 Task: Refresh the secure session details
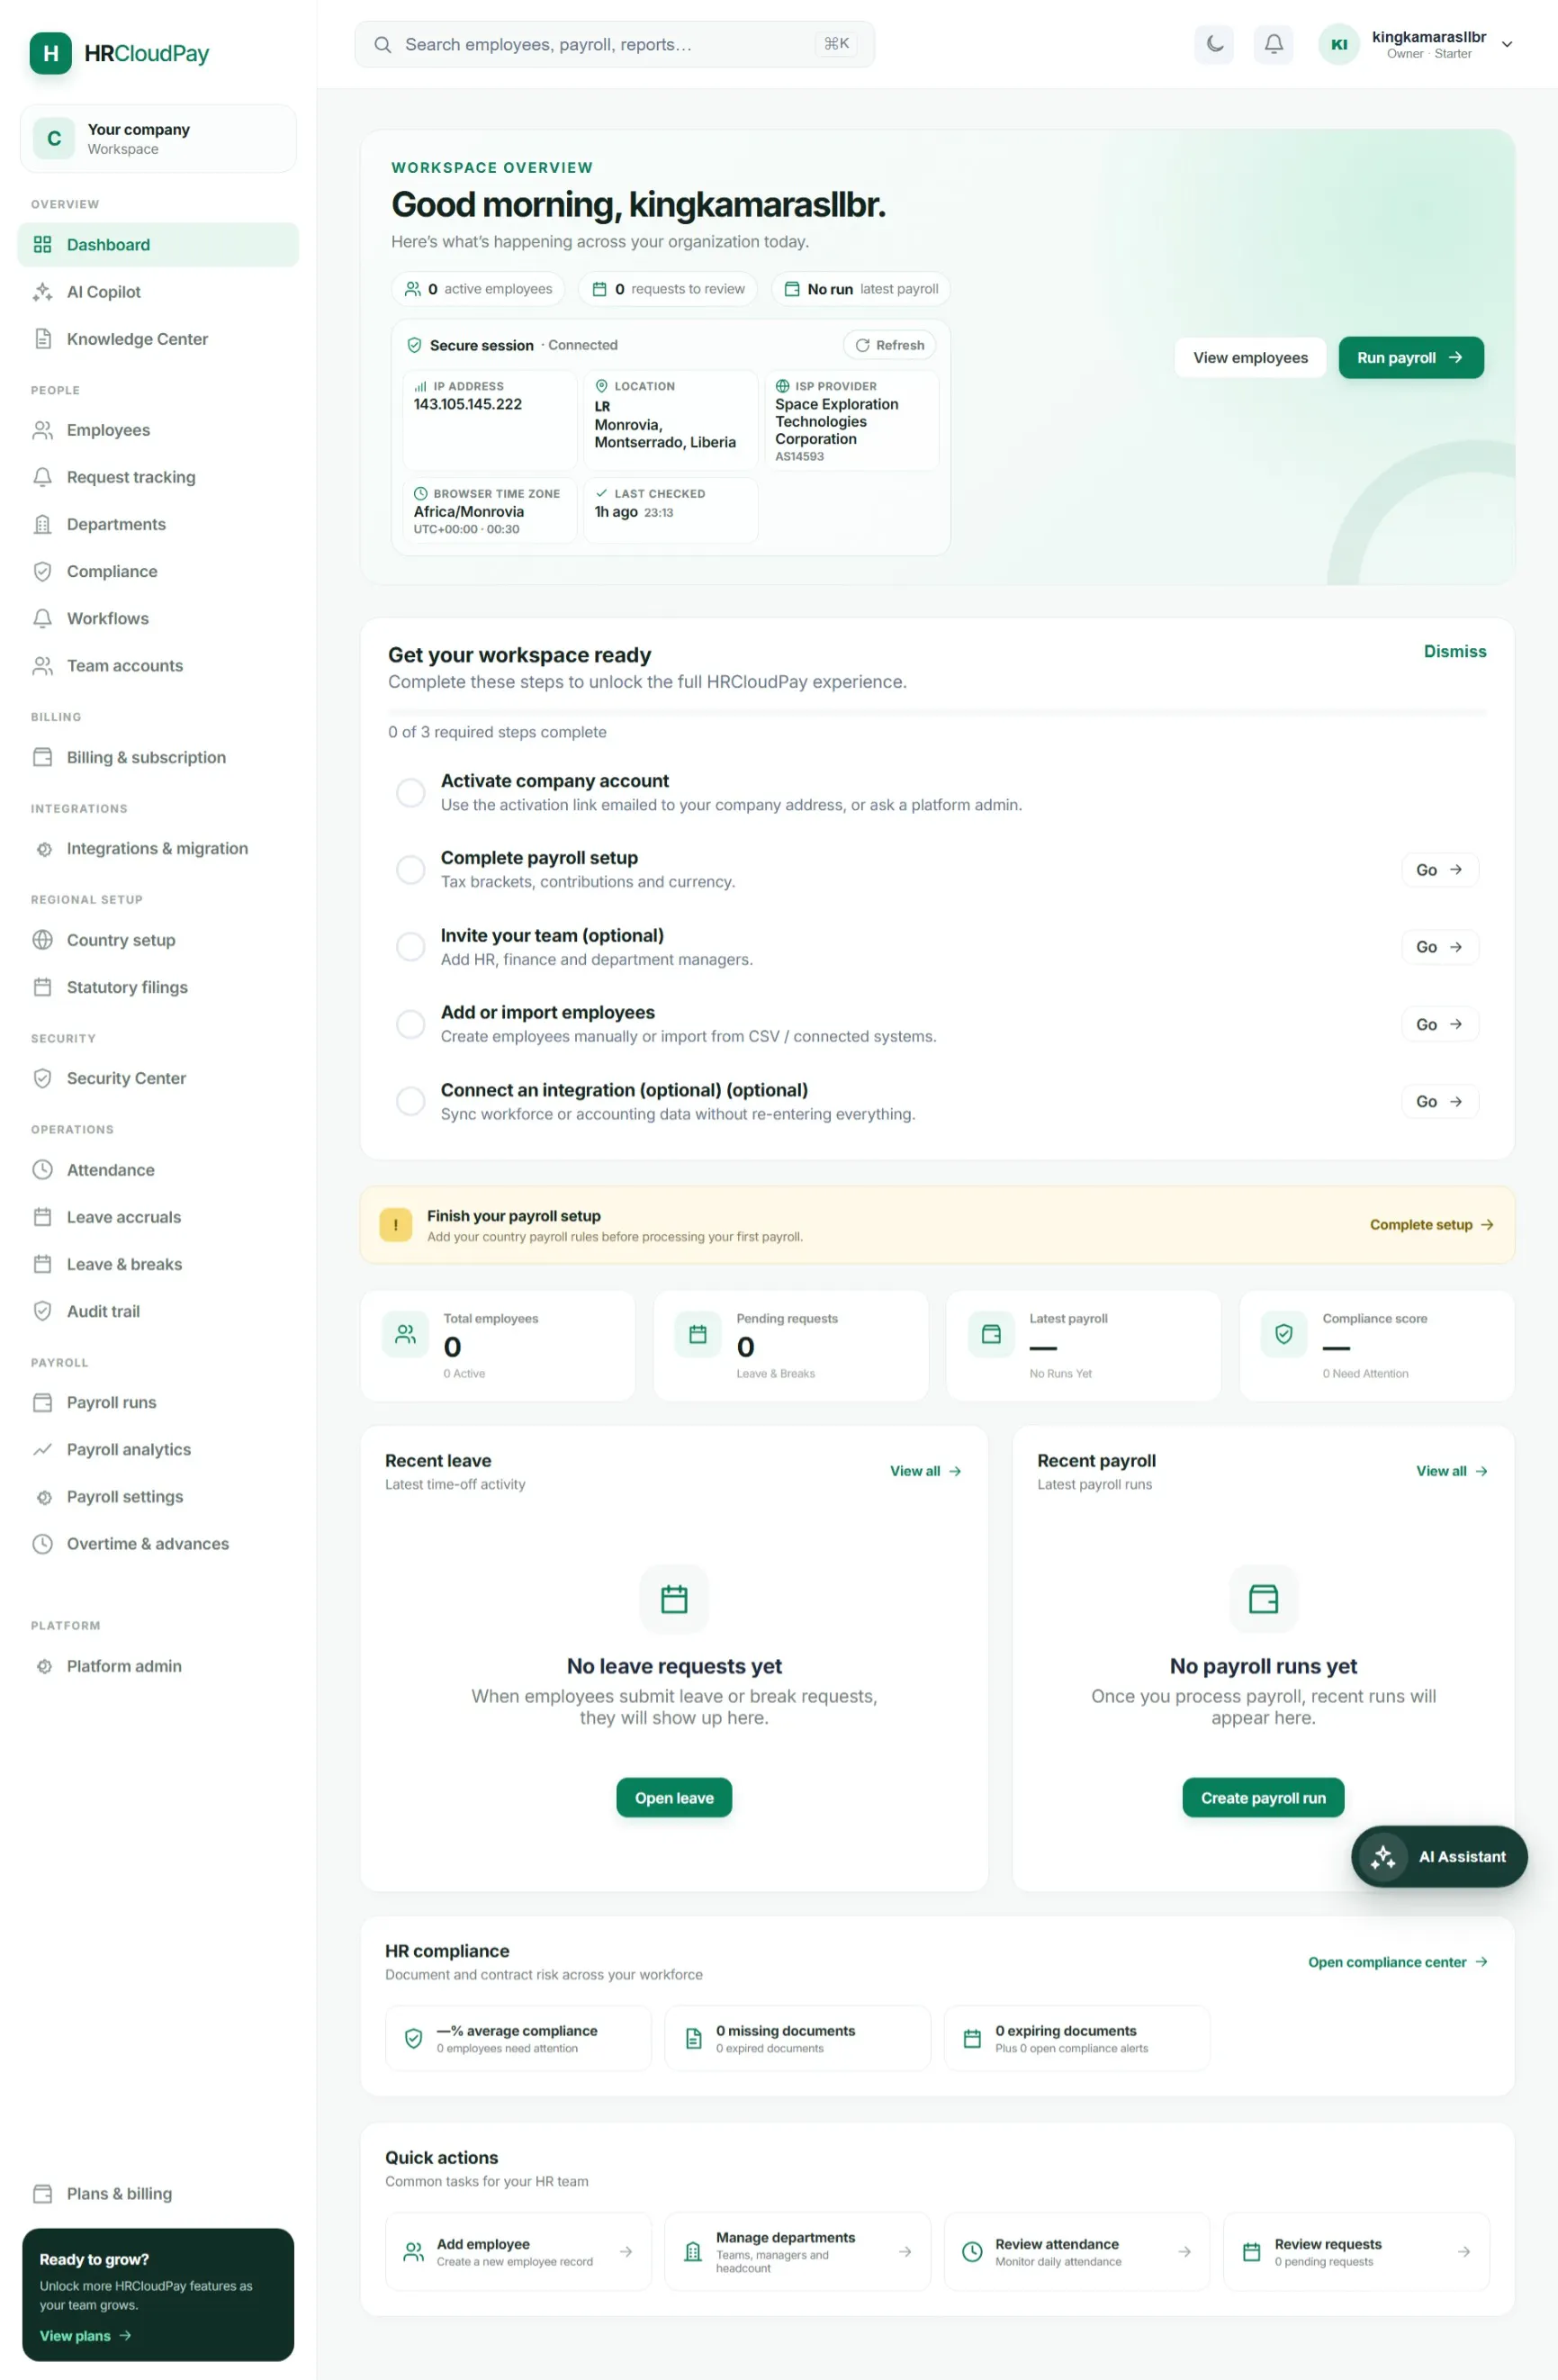pos(890,345)
